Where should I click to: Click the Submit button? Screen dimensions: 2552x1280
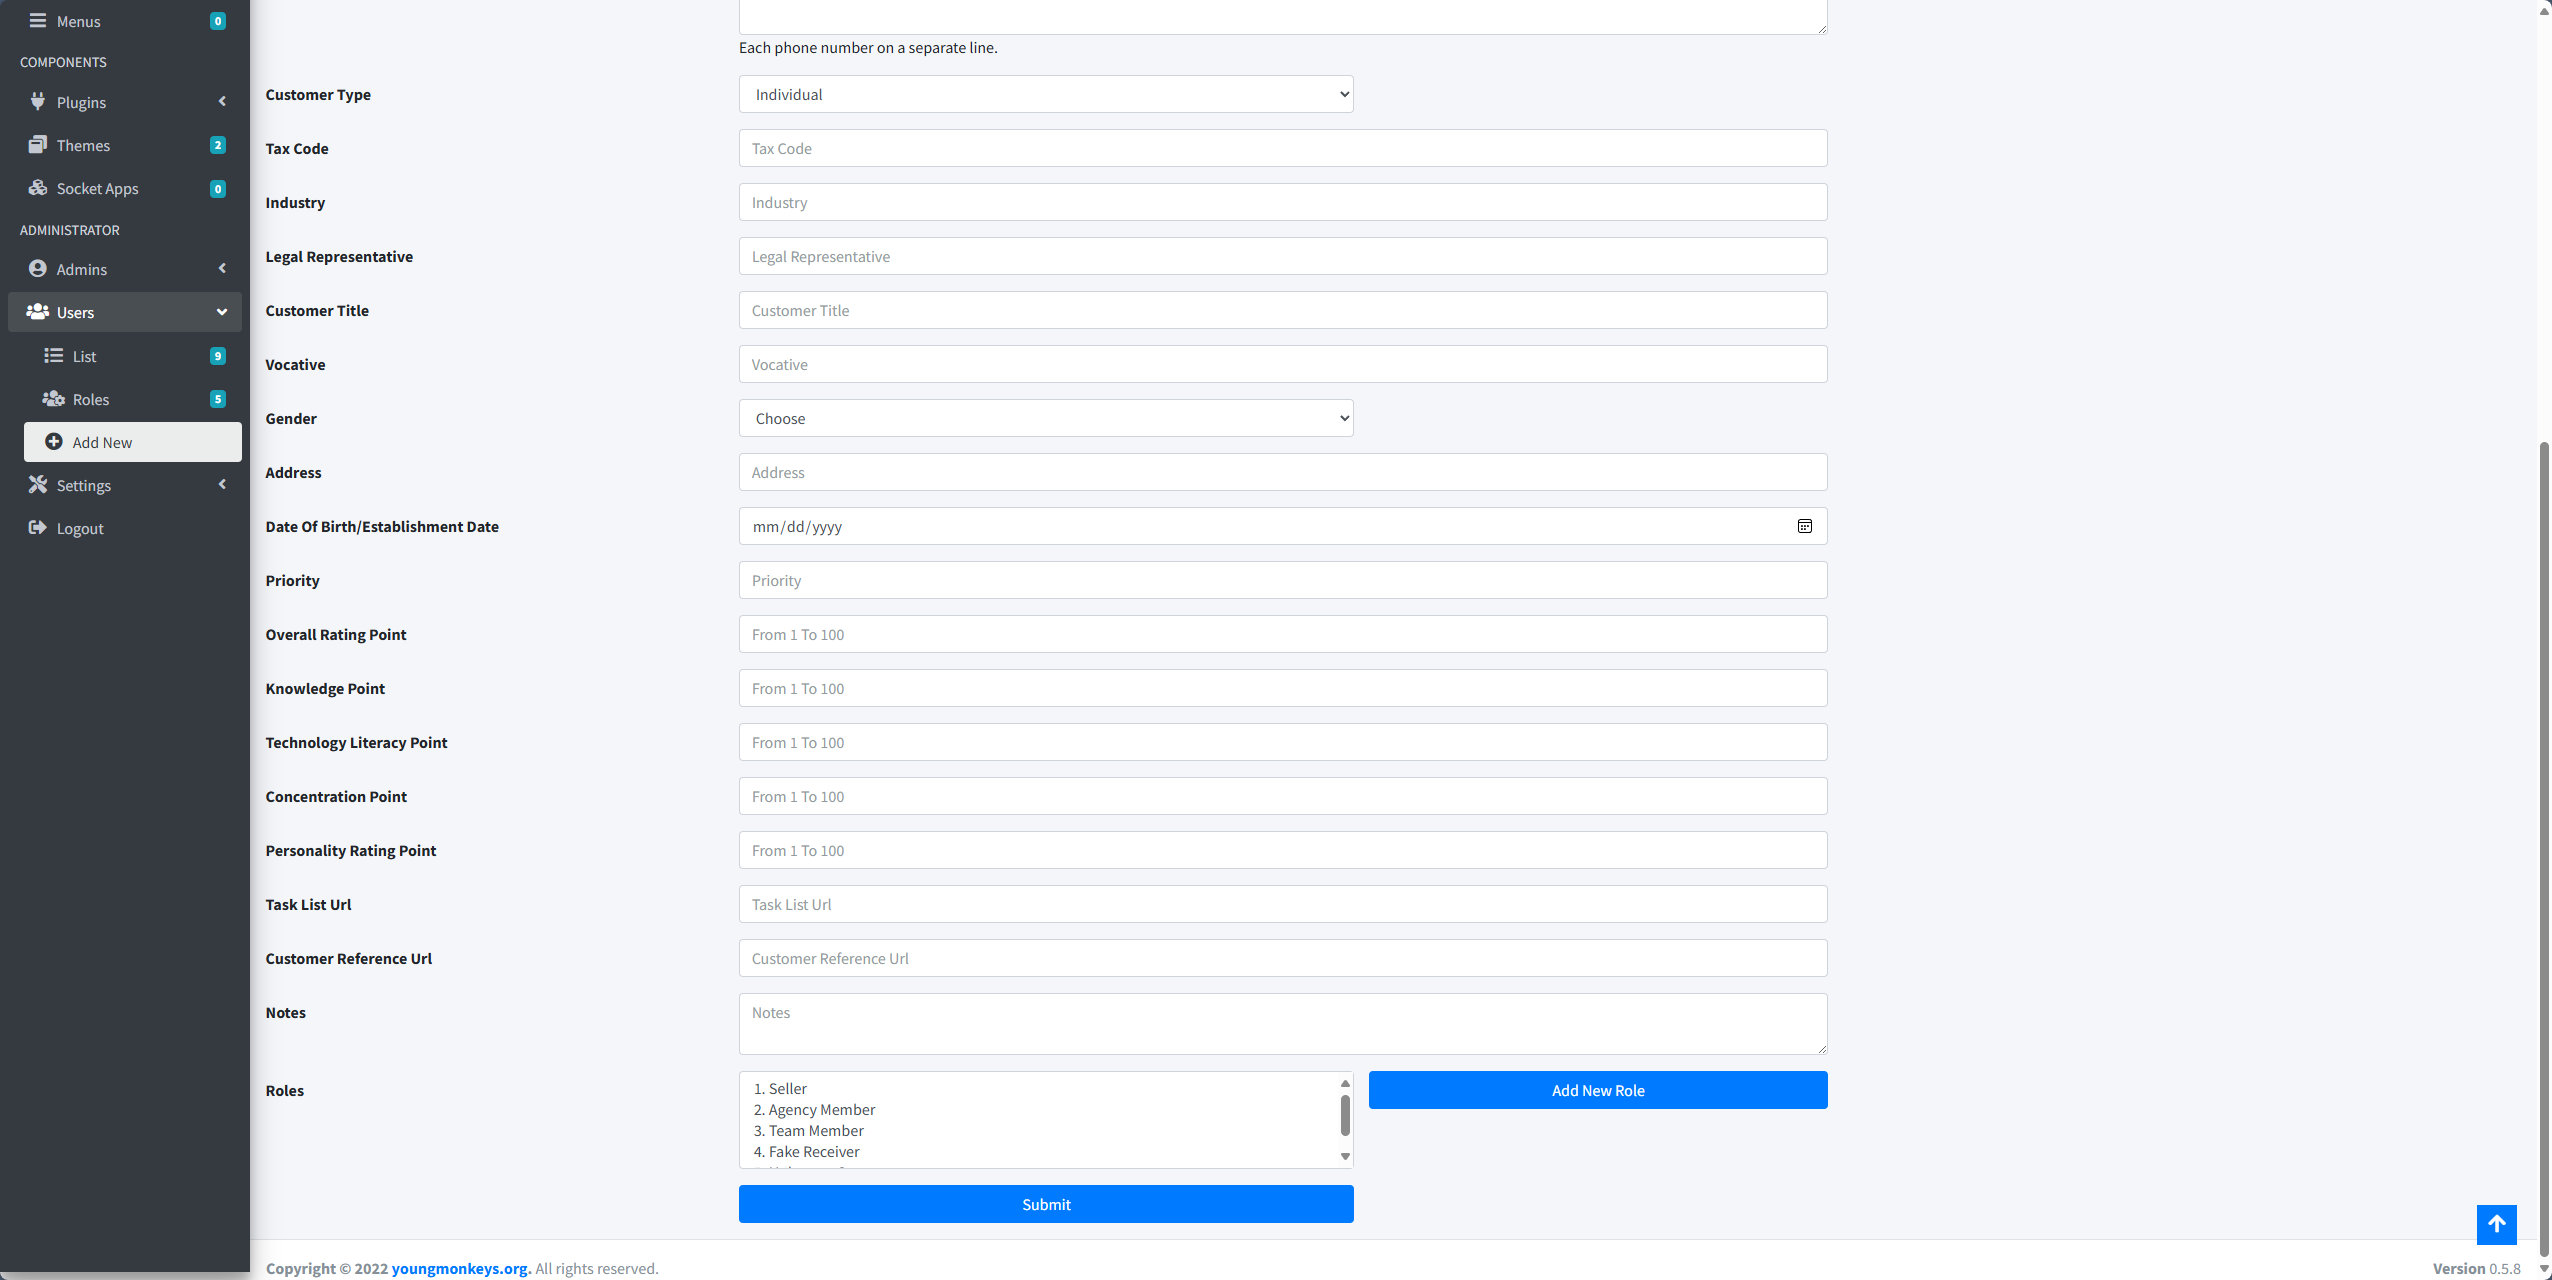(x=1046, y=1204)
